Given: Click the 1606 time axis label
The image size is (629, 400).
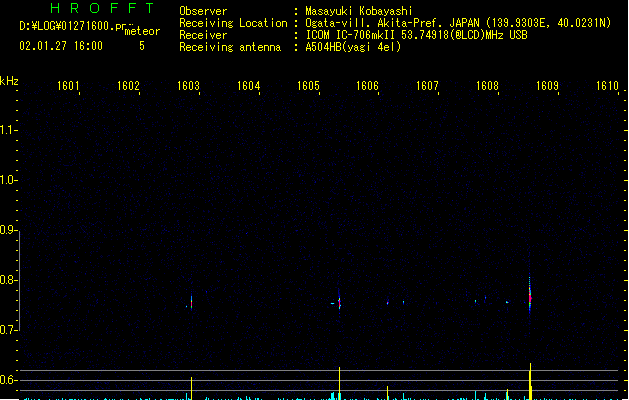Looking at the screenshot, I should pos(367,86).
